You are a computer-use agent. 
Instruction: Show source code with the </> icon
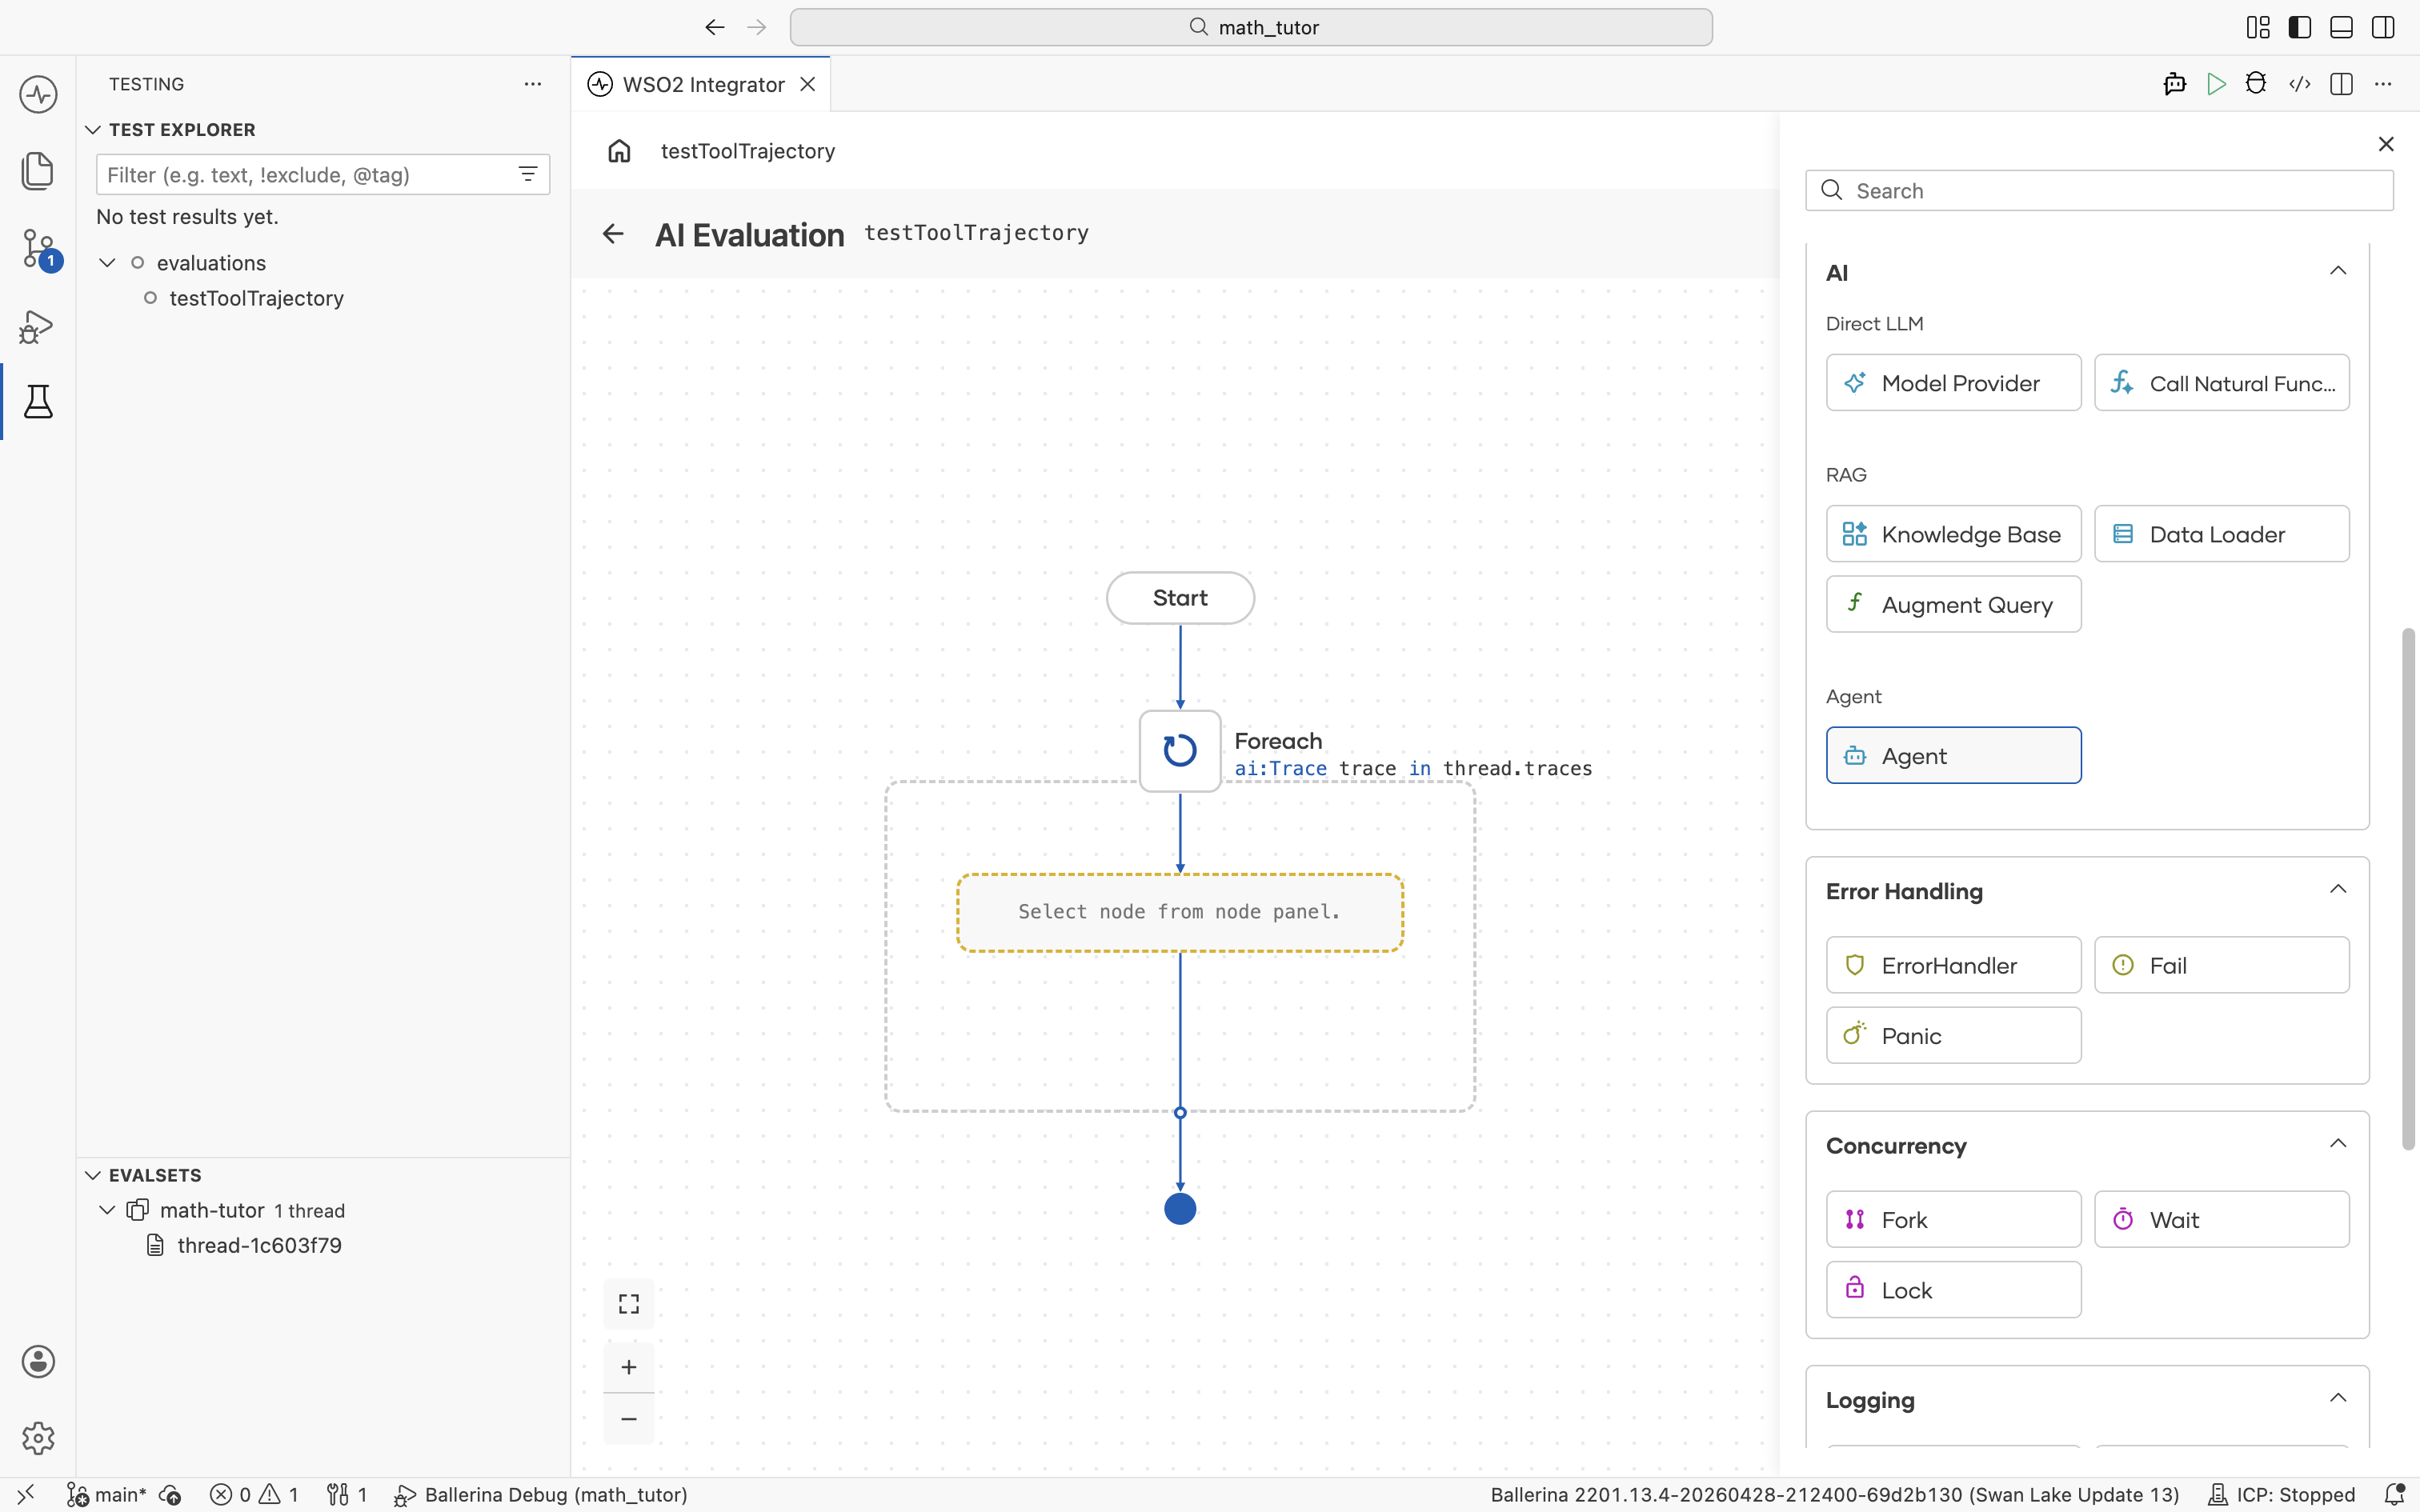(2299, 84)
